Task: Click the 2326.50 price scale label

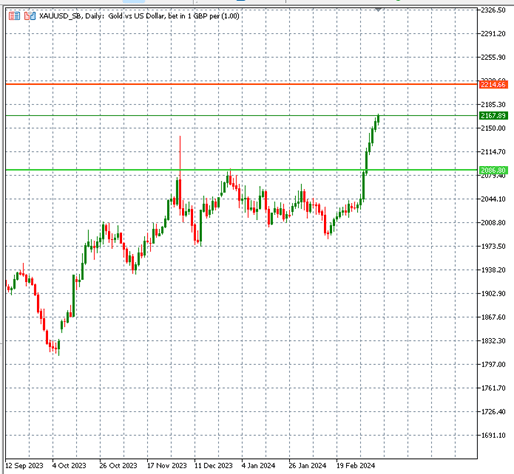Action: pos(493,10)
